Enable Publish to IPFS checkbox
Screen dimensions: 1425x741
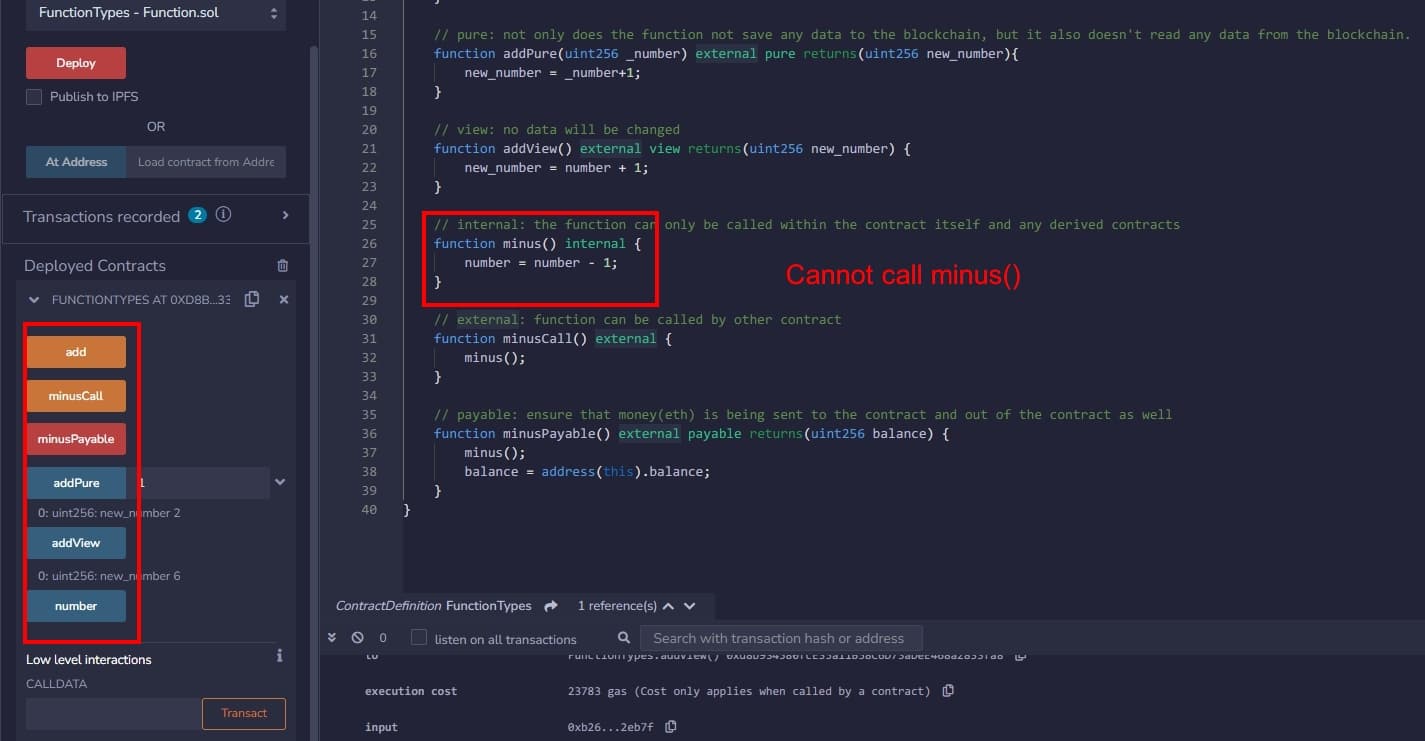click(34, 97)
